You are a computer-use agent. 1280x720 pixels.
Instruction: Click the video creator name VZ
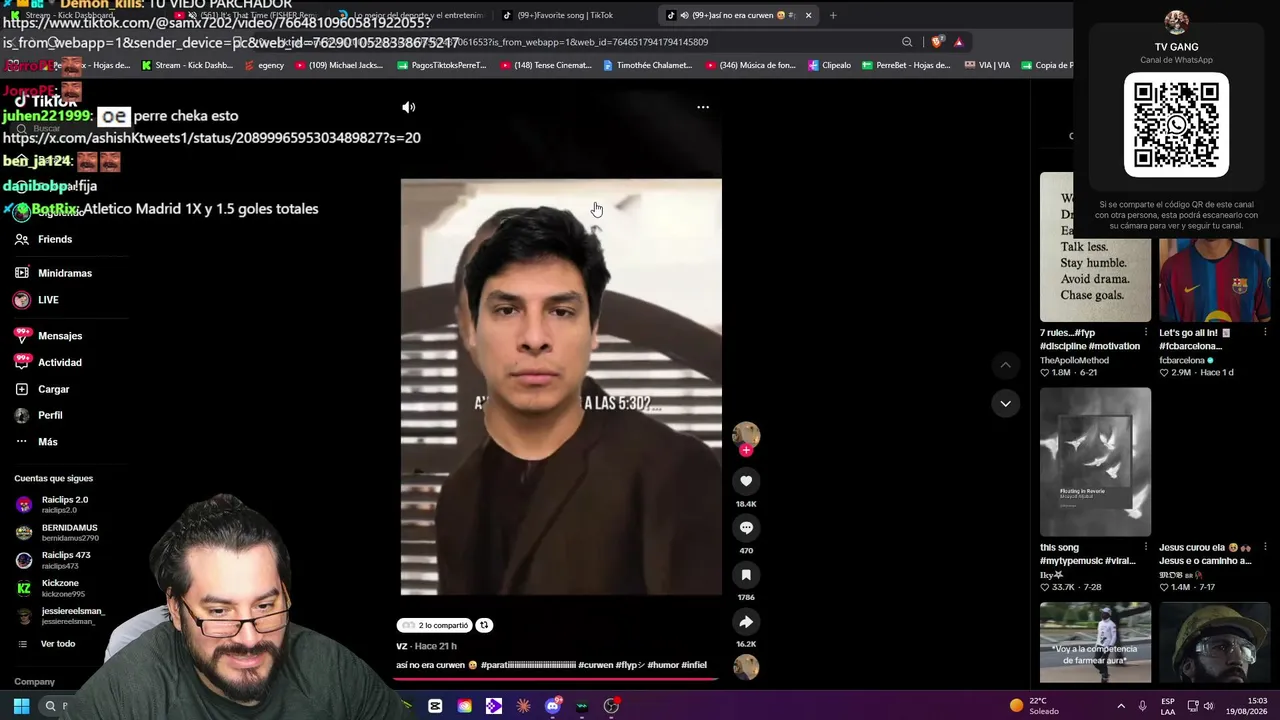coord(401,646)
